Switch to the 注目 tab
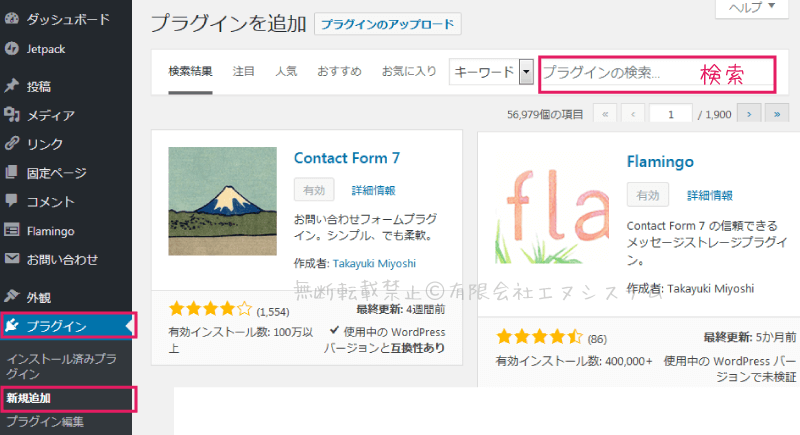 (x=243, y=71)
